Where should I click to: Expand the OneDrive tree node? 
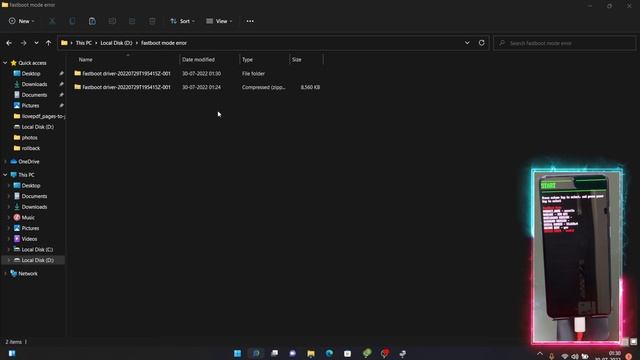point(5,162)
